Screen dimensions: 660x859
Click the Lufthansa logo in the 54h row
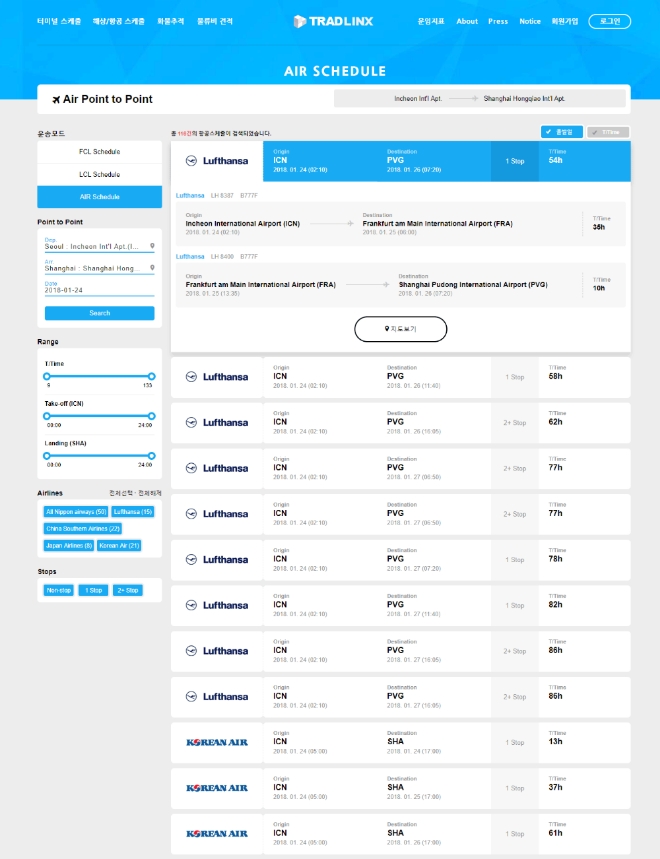[217, 161]
